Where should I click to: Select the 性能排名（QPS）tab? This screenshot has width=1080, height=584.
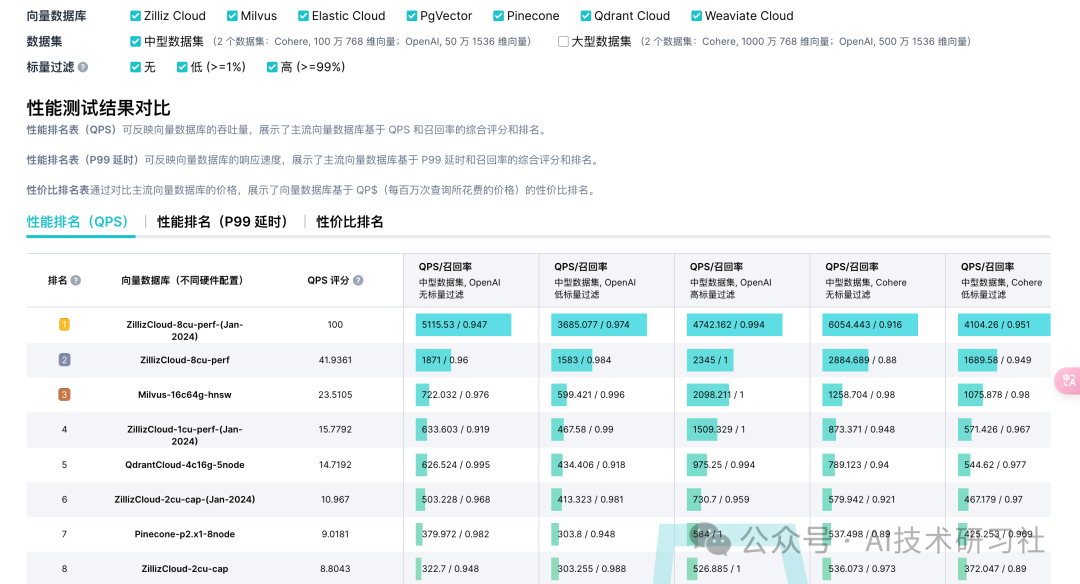point(79,222)
